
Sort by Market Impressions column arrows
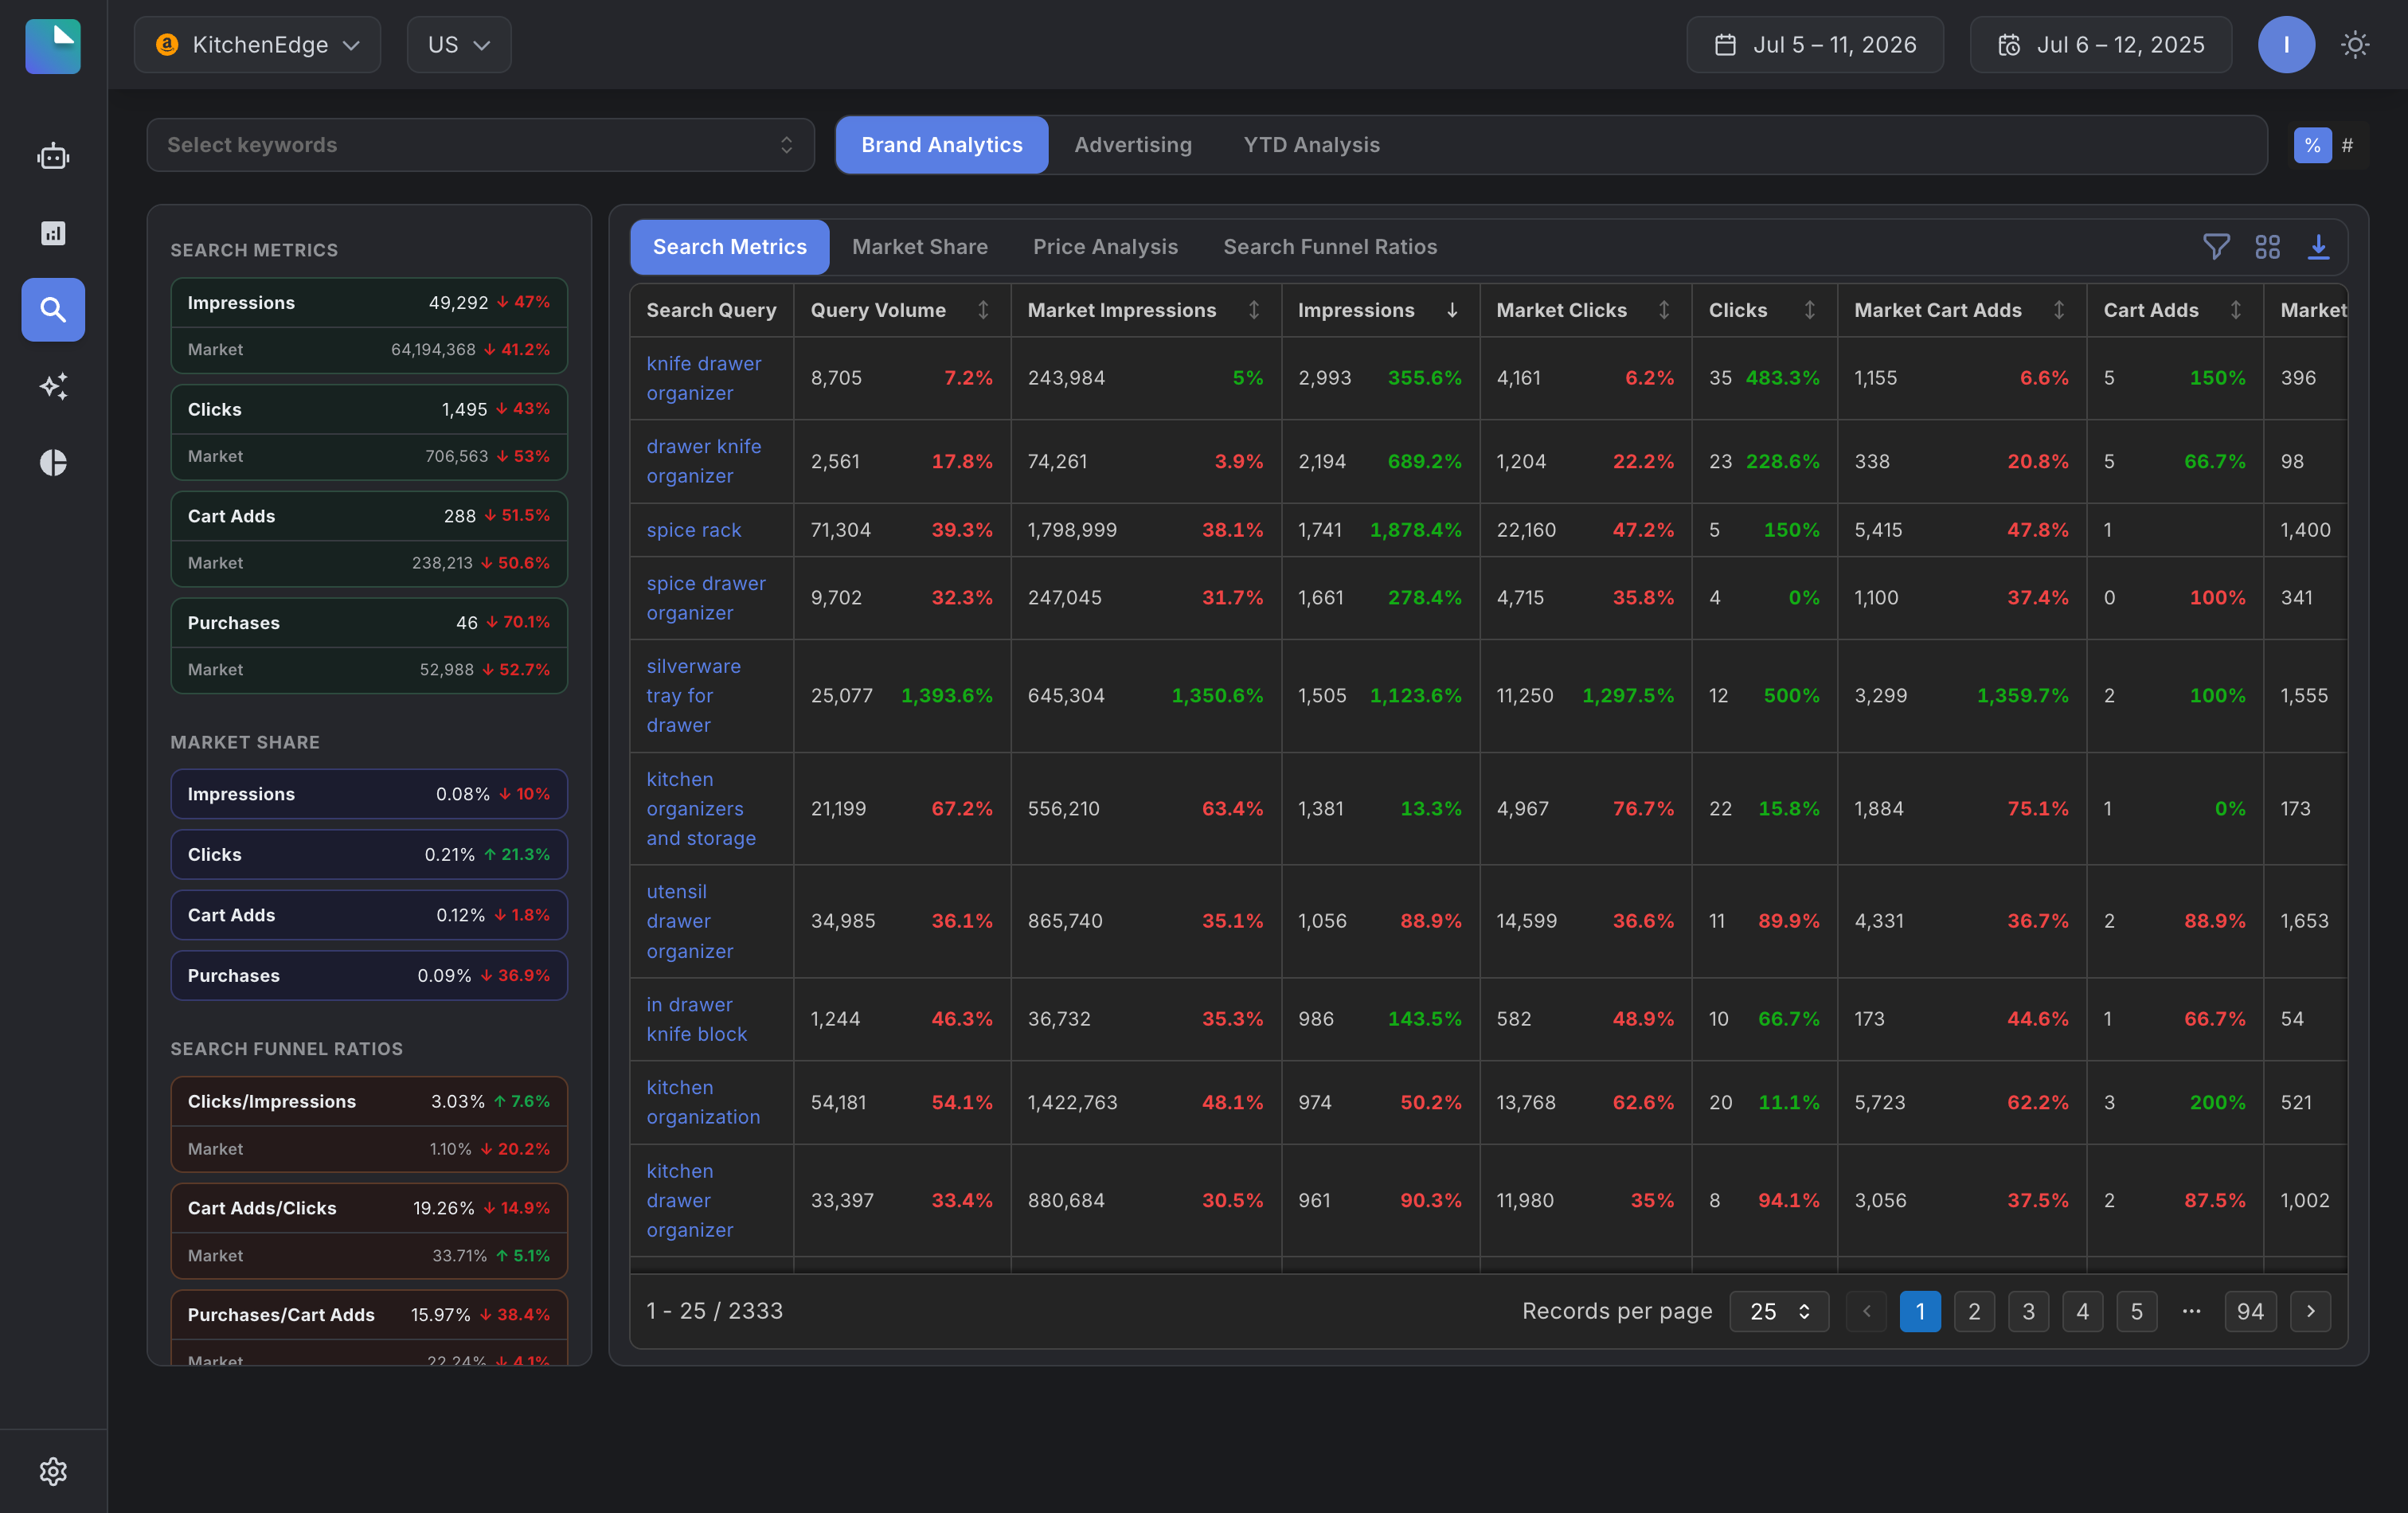coord(1253,310)
